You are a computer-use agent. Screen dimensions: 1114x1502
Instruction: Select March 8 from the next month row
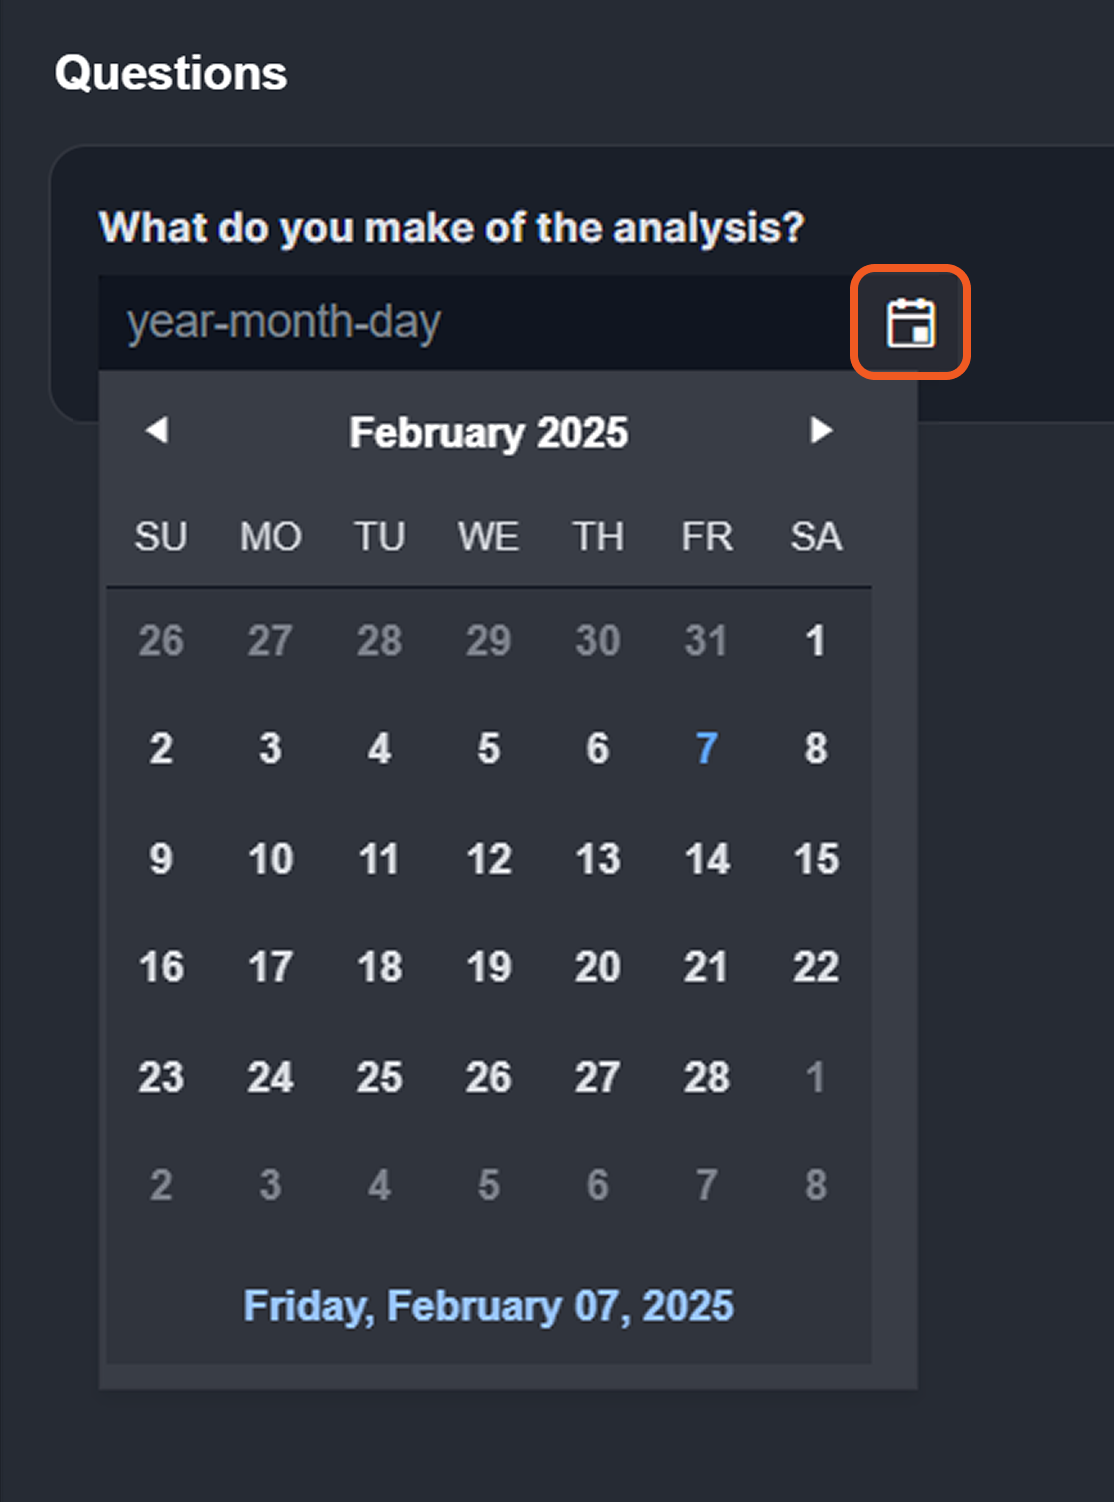tap(815, 1185)
